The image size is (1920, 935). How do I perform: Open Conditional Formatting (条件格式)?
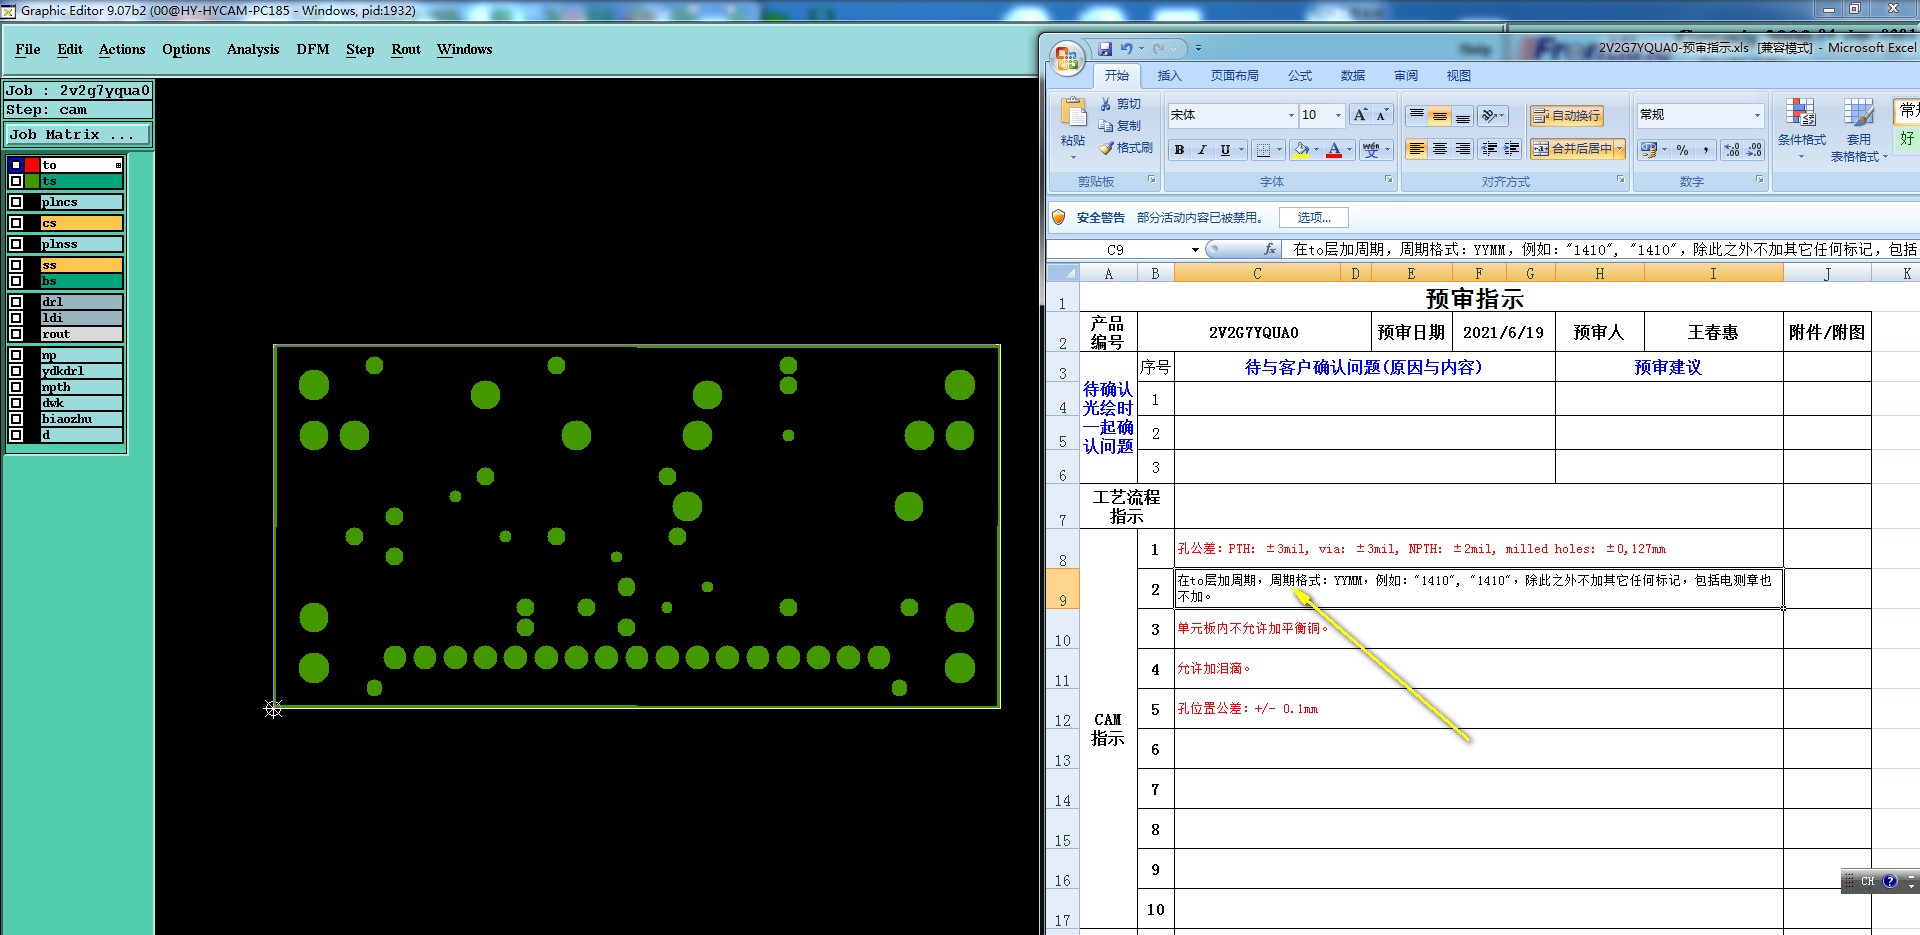click(x=1801, y=128)
